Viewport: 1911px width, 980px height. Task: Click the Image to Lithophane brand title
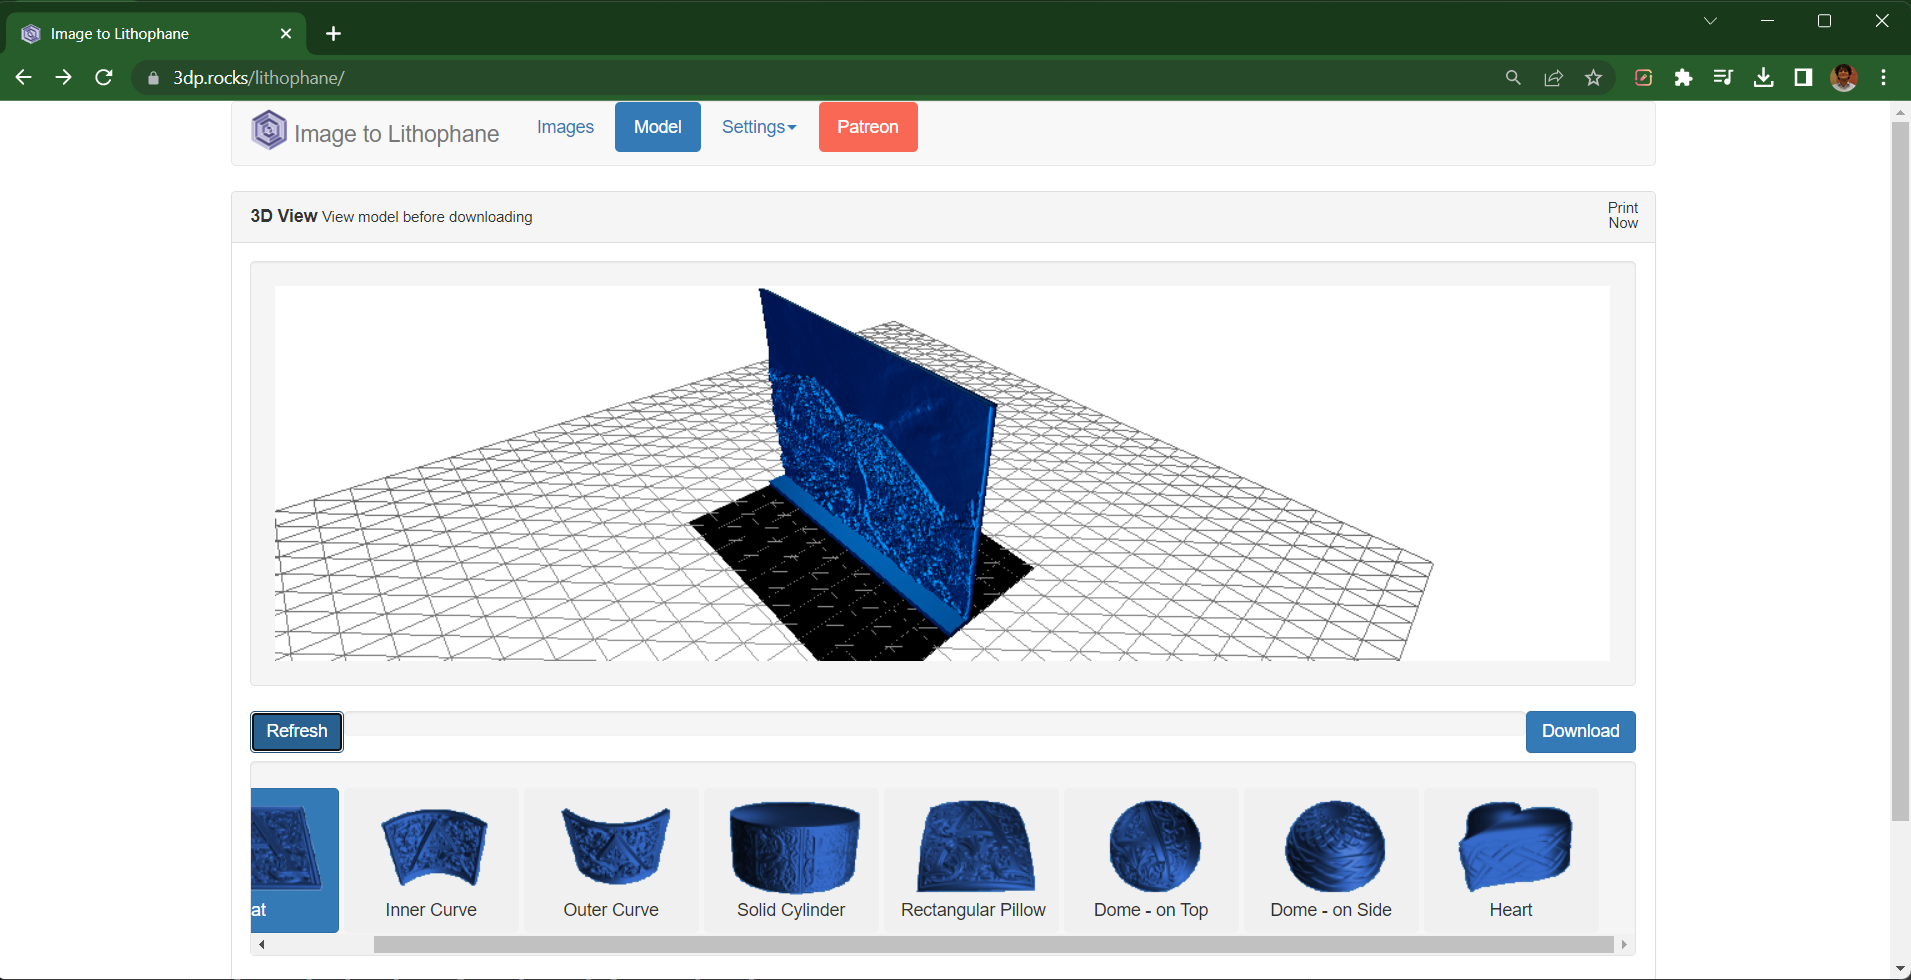[396, 134]
